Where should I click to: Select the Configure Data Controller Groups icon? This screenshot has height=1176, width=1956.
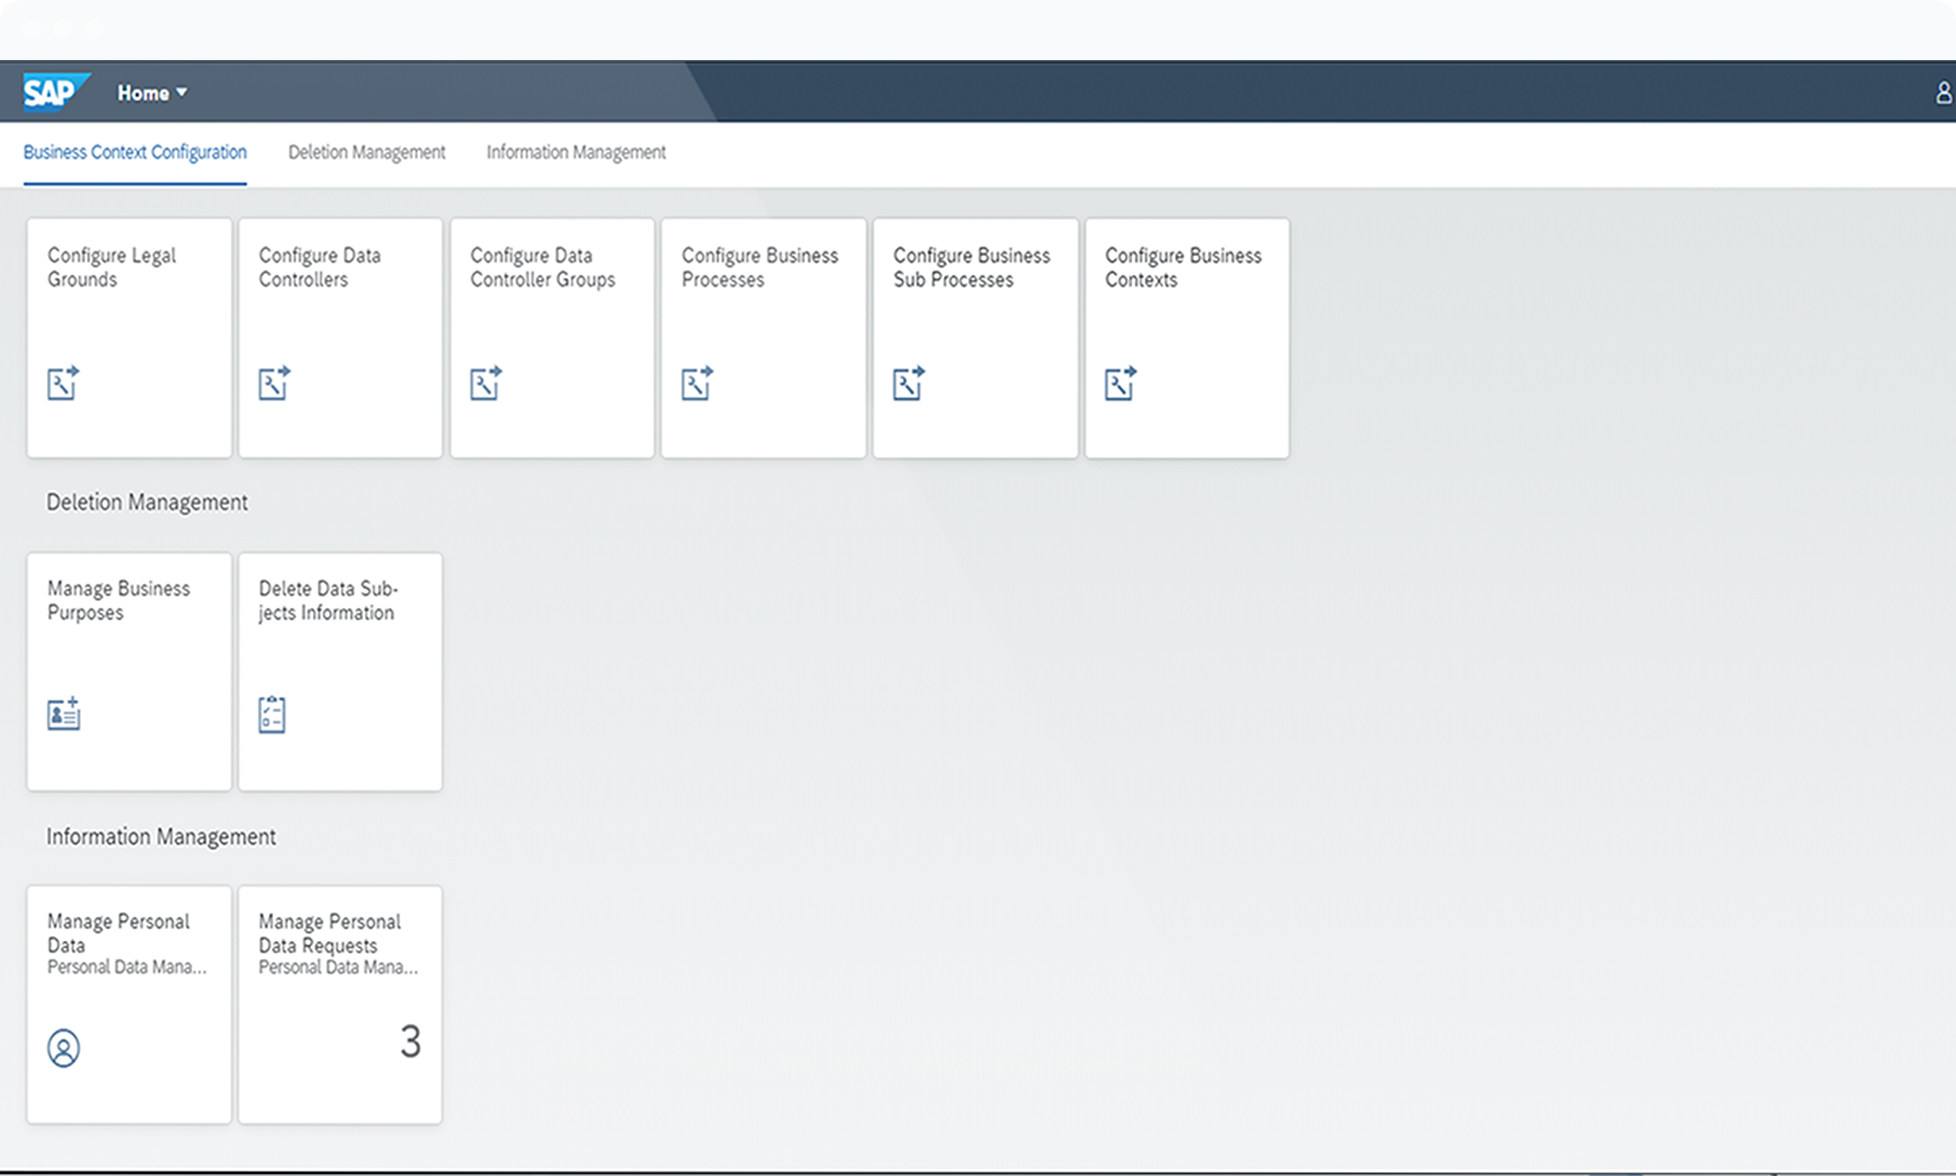486,383
